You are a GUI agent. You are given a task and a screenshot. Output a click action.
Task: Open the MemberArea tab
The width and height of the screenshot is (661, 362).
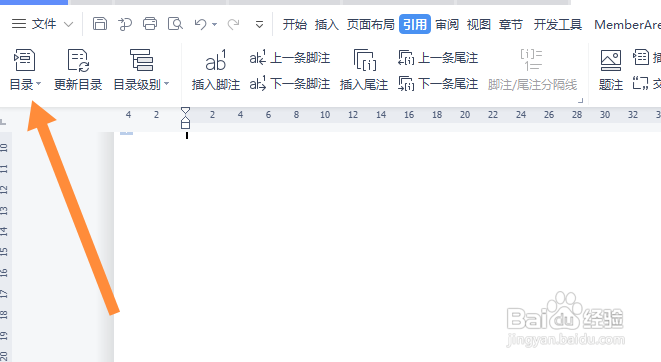pyautogui.click(x=627, y=25)
